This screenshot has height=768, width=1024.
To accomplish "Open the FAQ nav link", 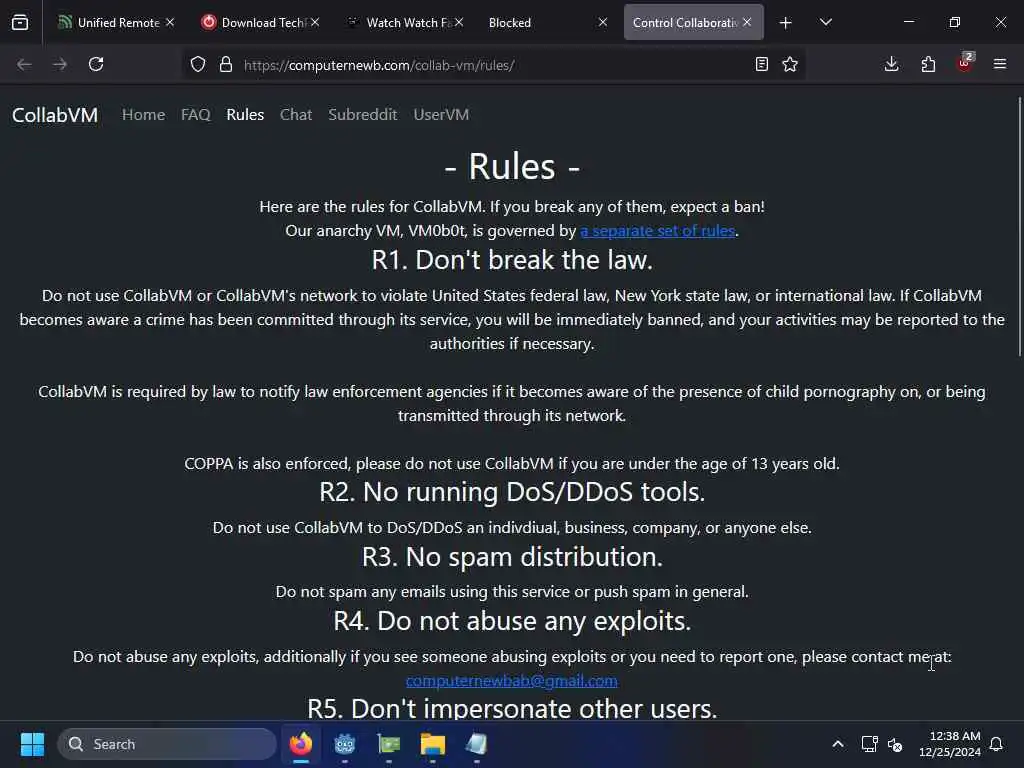I will tap(195, 115).
